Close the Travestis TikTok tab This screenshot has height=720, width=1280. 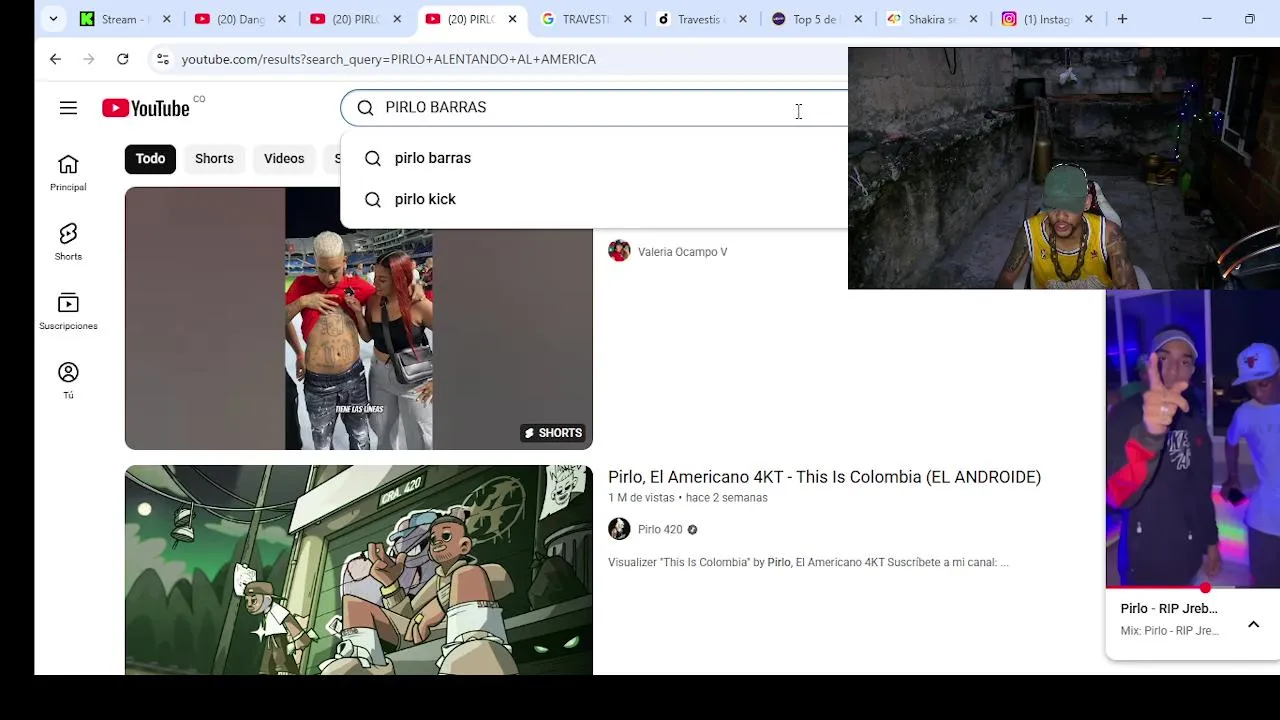[x=743, y=19]
